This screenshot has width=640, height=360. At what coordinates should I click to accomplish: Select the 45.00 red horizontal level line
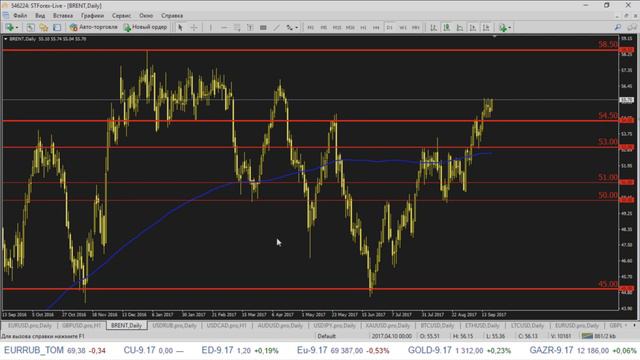click(310, 289)
